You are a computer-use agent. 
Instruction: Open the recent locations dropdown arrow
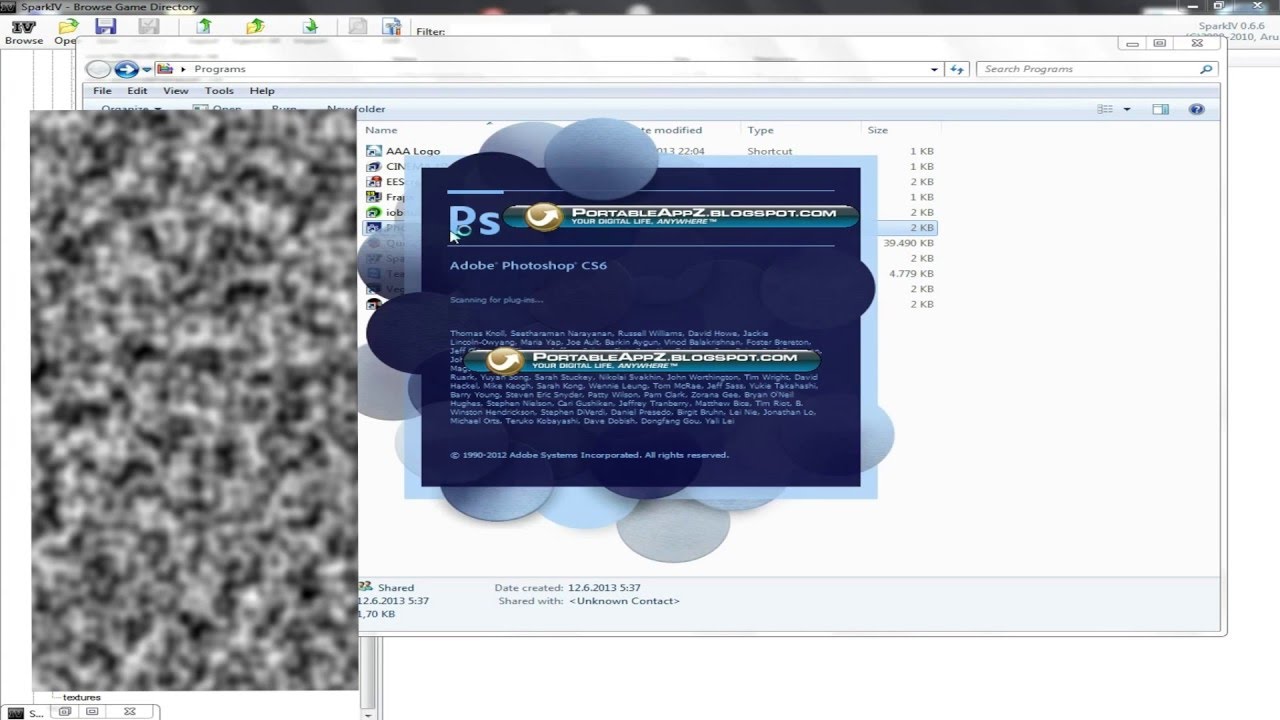coord(146,69)
